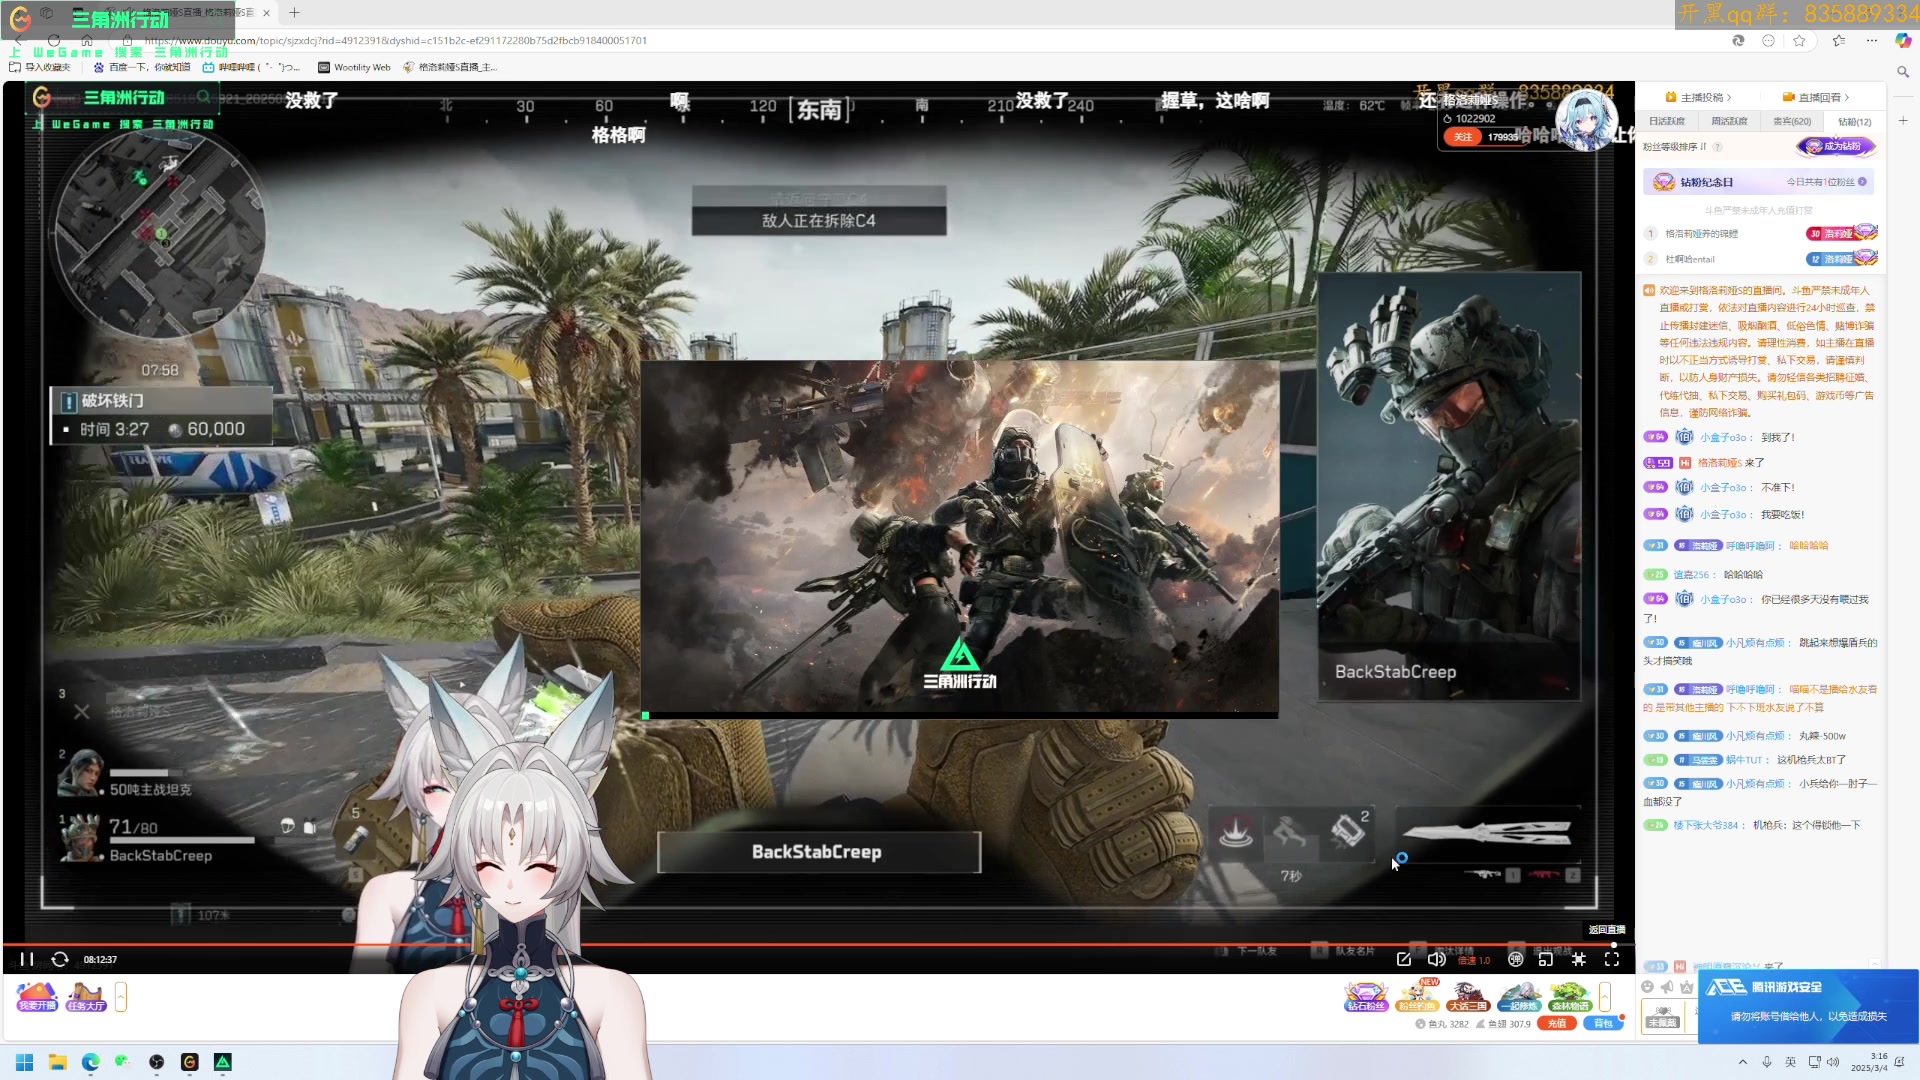Open a new browser tab
Viewport: 1920px width, 1080px height.
pyautogui.click(x=294, y=13)
